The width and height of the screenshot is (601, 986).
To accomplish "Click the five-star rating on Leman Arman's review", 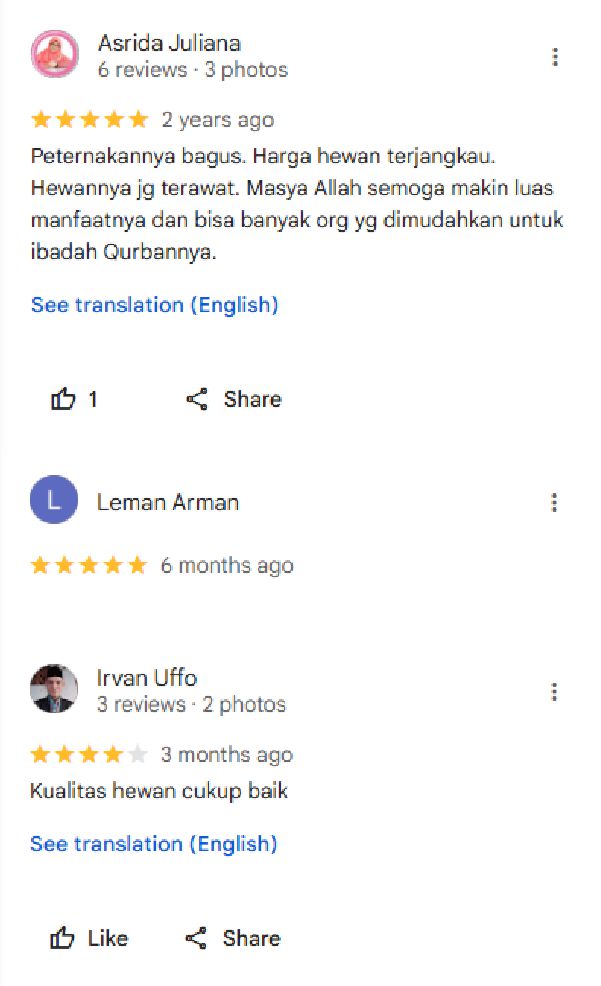I will coord(88,565).
